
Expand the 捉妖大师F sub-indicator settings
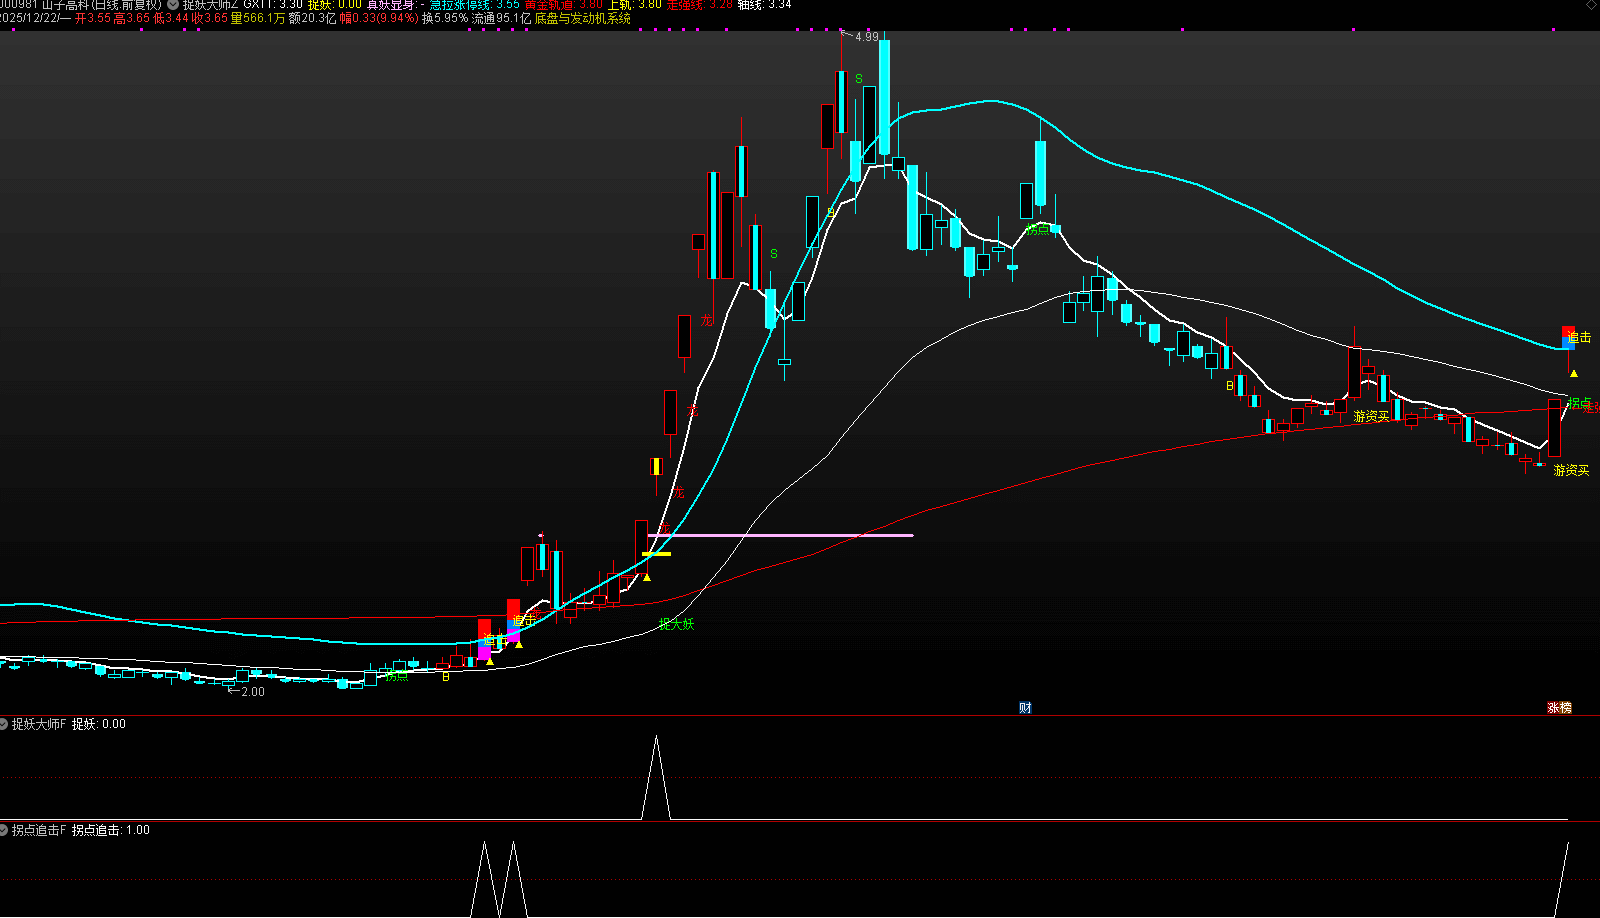(4, 724)
